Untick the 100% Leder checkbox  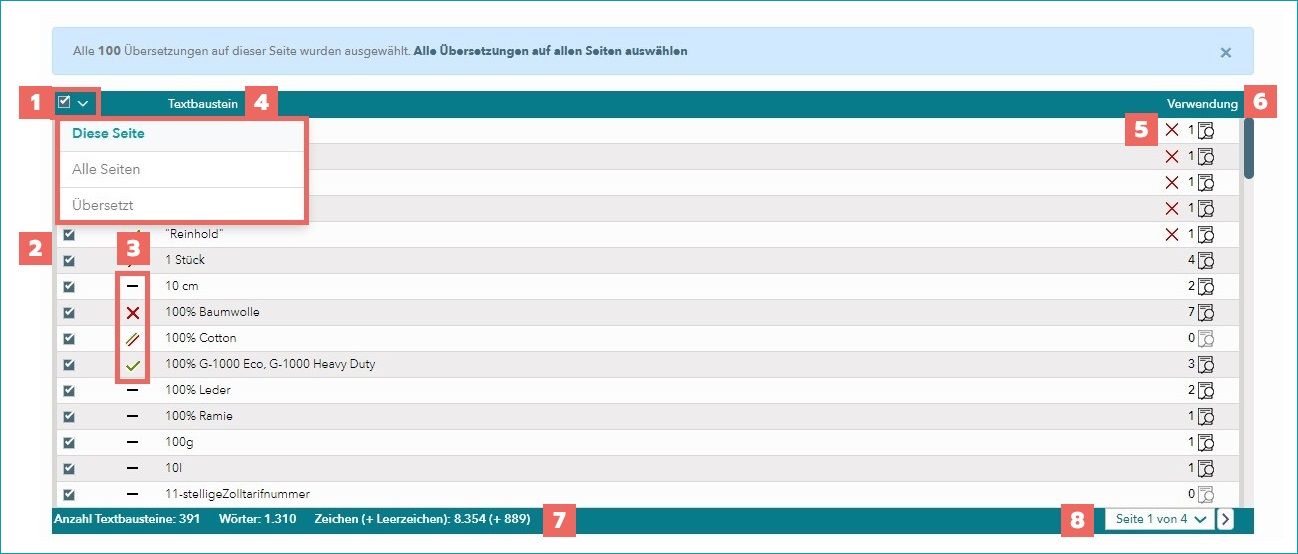(x=69, y=390)
